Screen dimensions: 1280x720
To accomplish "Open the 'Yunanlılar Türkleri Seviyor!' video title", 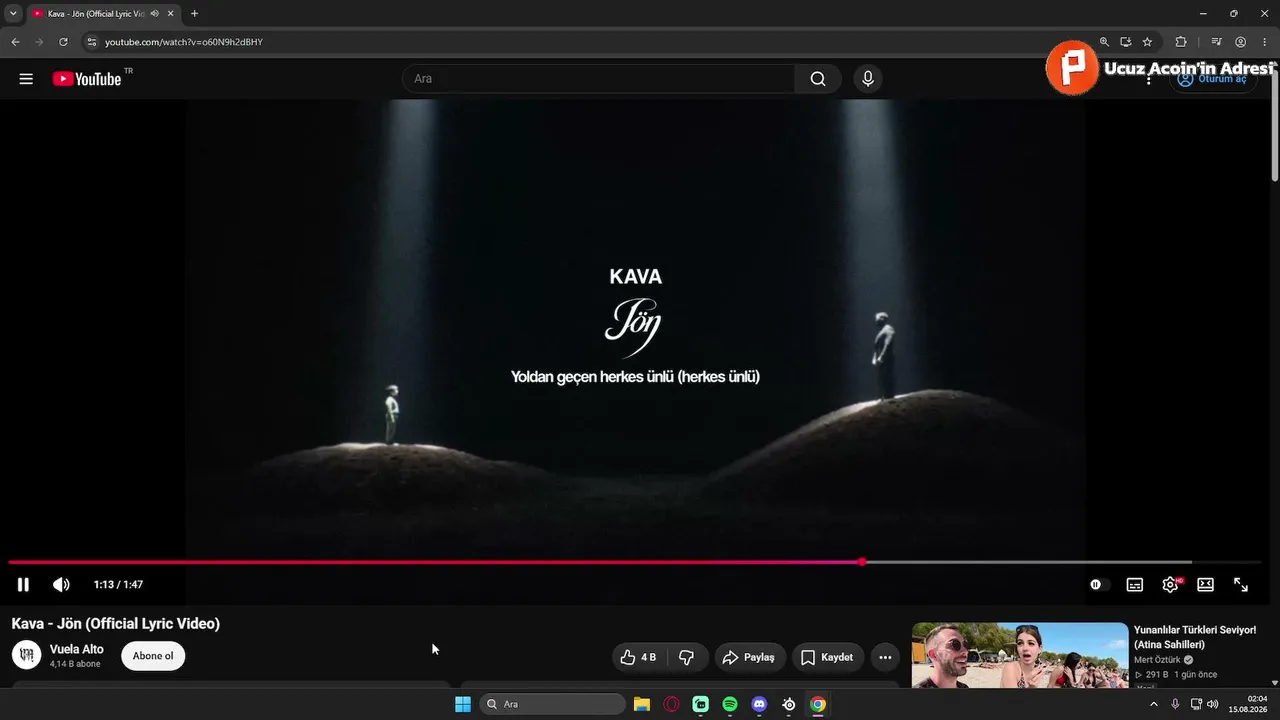I will pos(1195,637).
